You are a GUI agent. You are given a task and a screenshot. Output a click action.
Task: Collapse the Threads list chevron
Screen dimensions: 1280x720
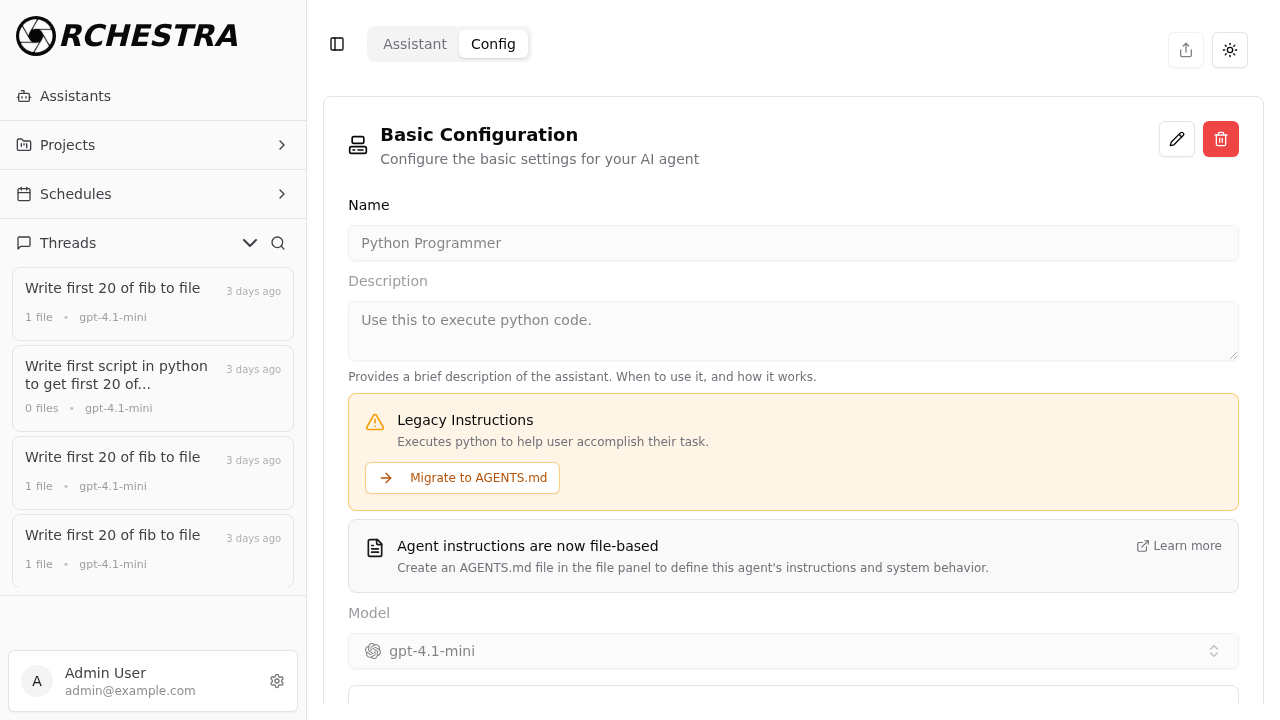[250, 243]
